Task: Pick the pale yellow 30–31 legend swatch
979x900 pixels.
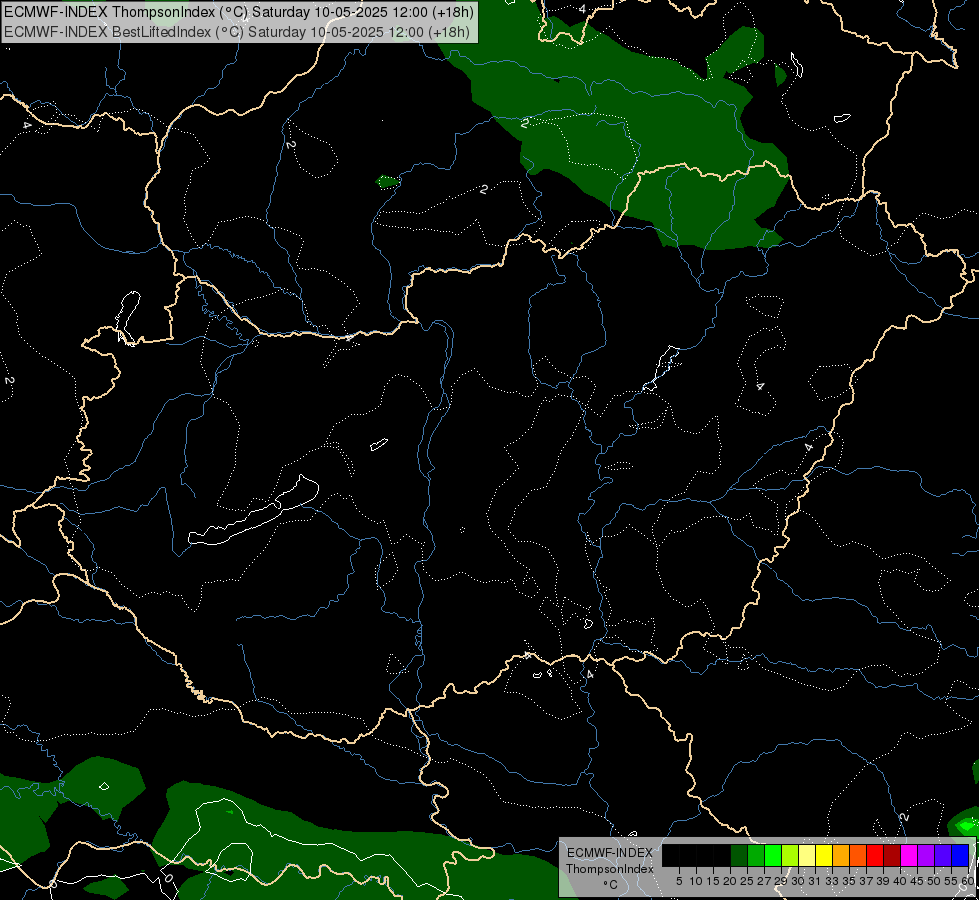Action: tap(807, 855)
